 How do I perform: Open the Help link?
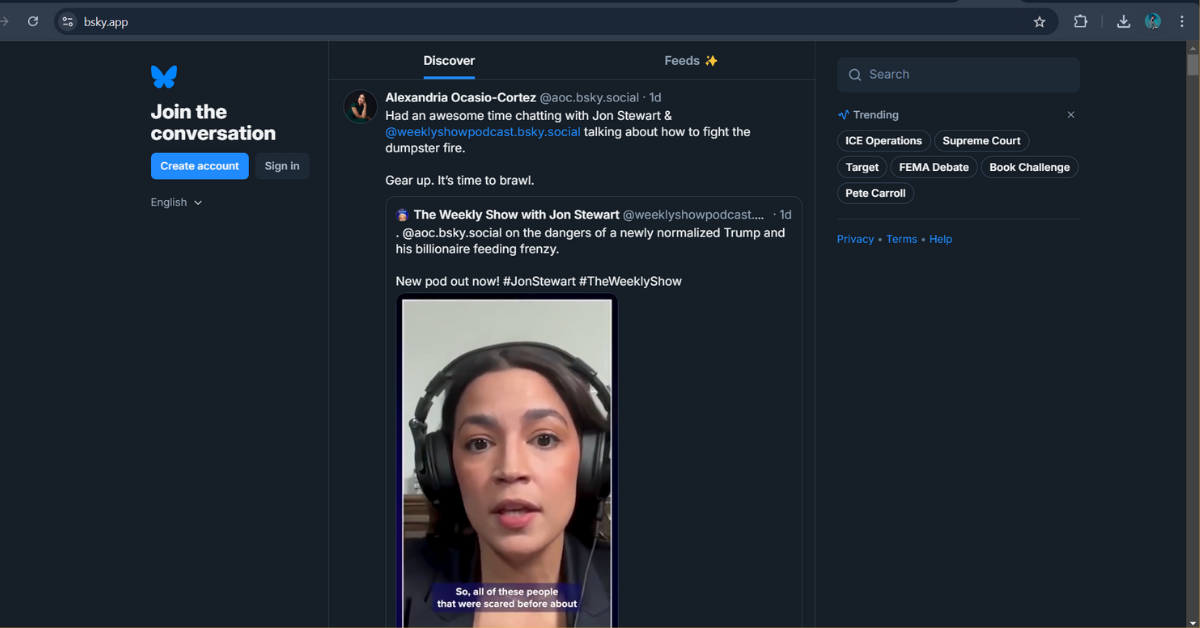(x=940, y=239)
